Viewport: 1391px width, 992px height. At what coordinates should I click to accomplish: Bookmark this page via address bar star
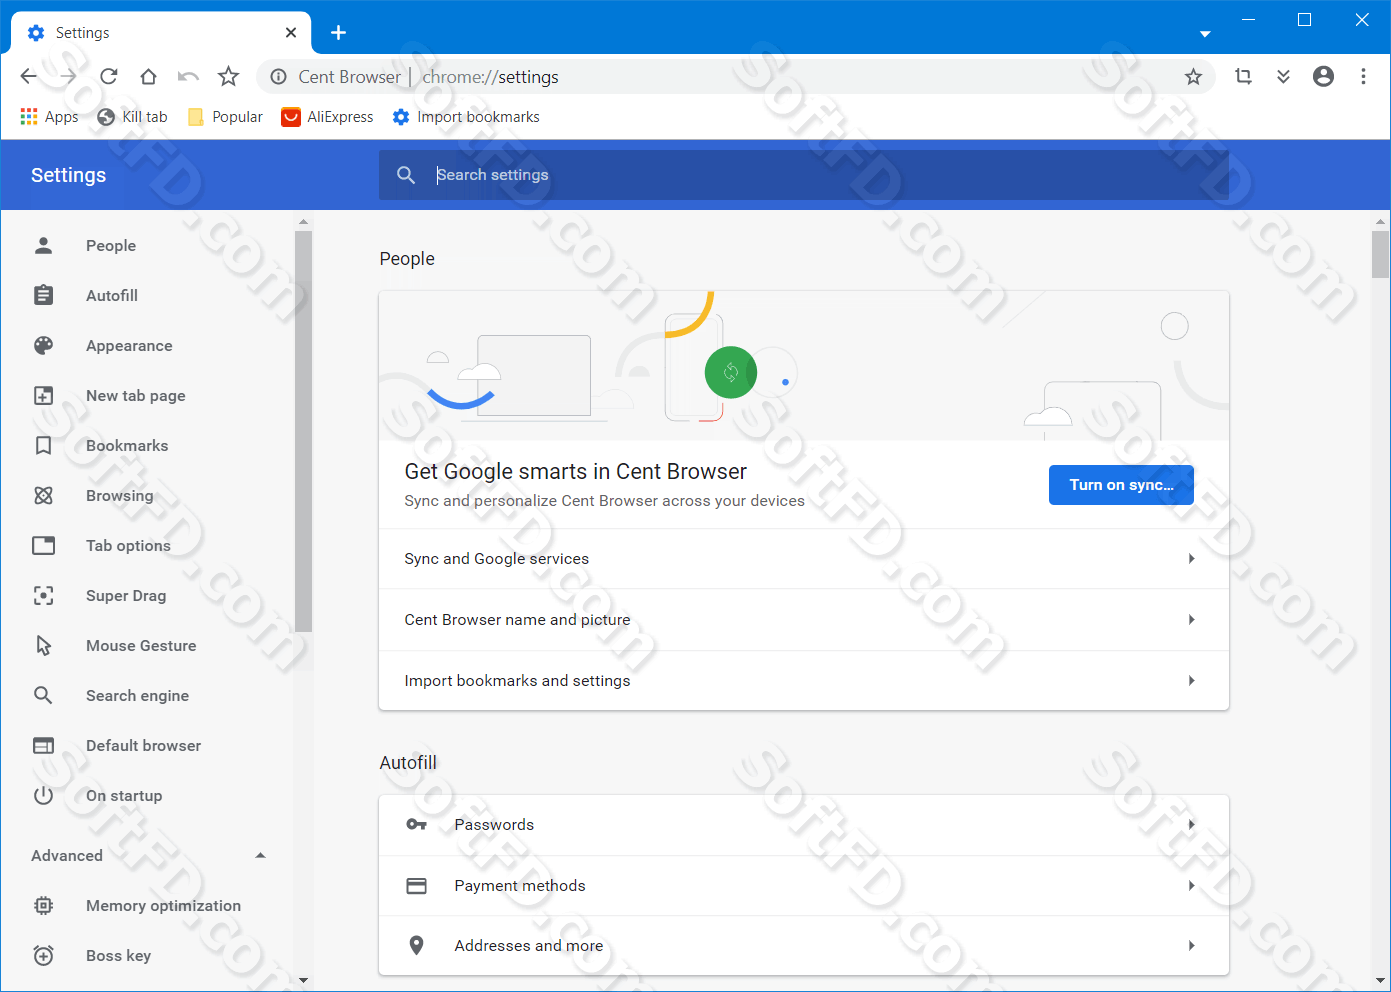point(1193,77)
